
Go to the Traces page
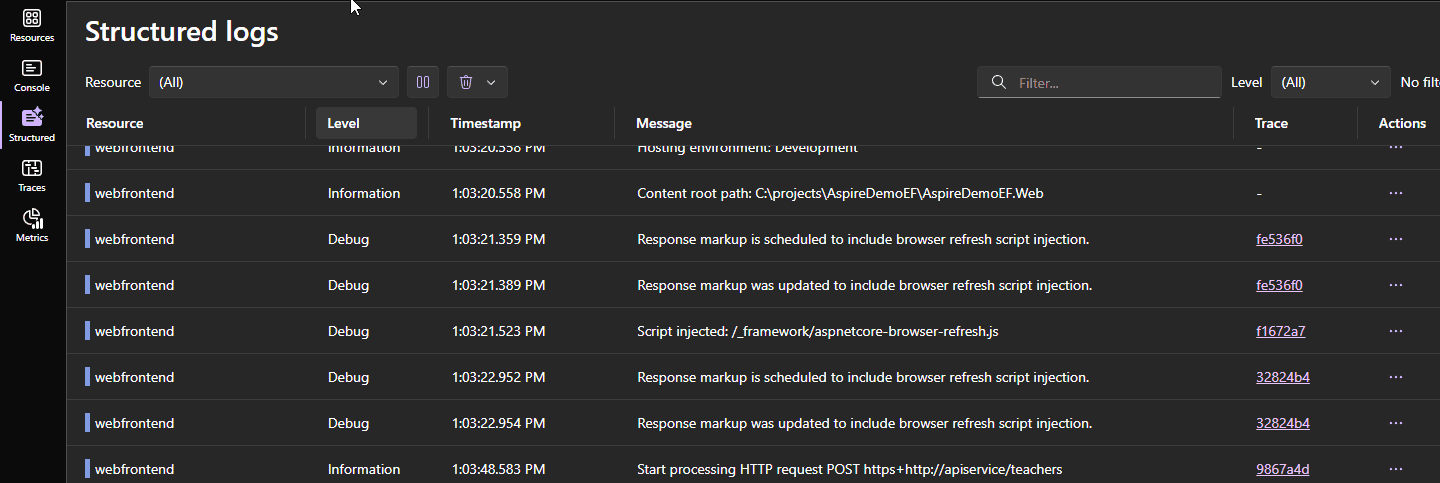point(32,169)
